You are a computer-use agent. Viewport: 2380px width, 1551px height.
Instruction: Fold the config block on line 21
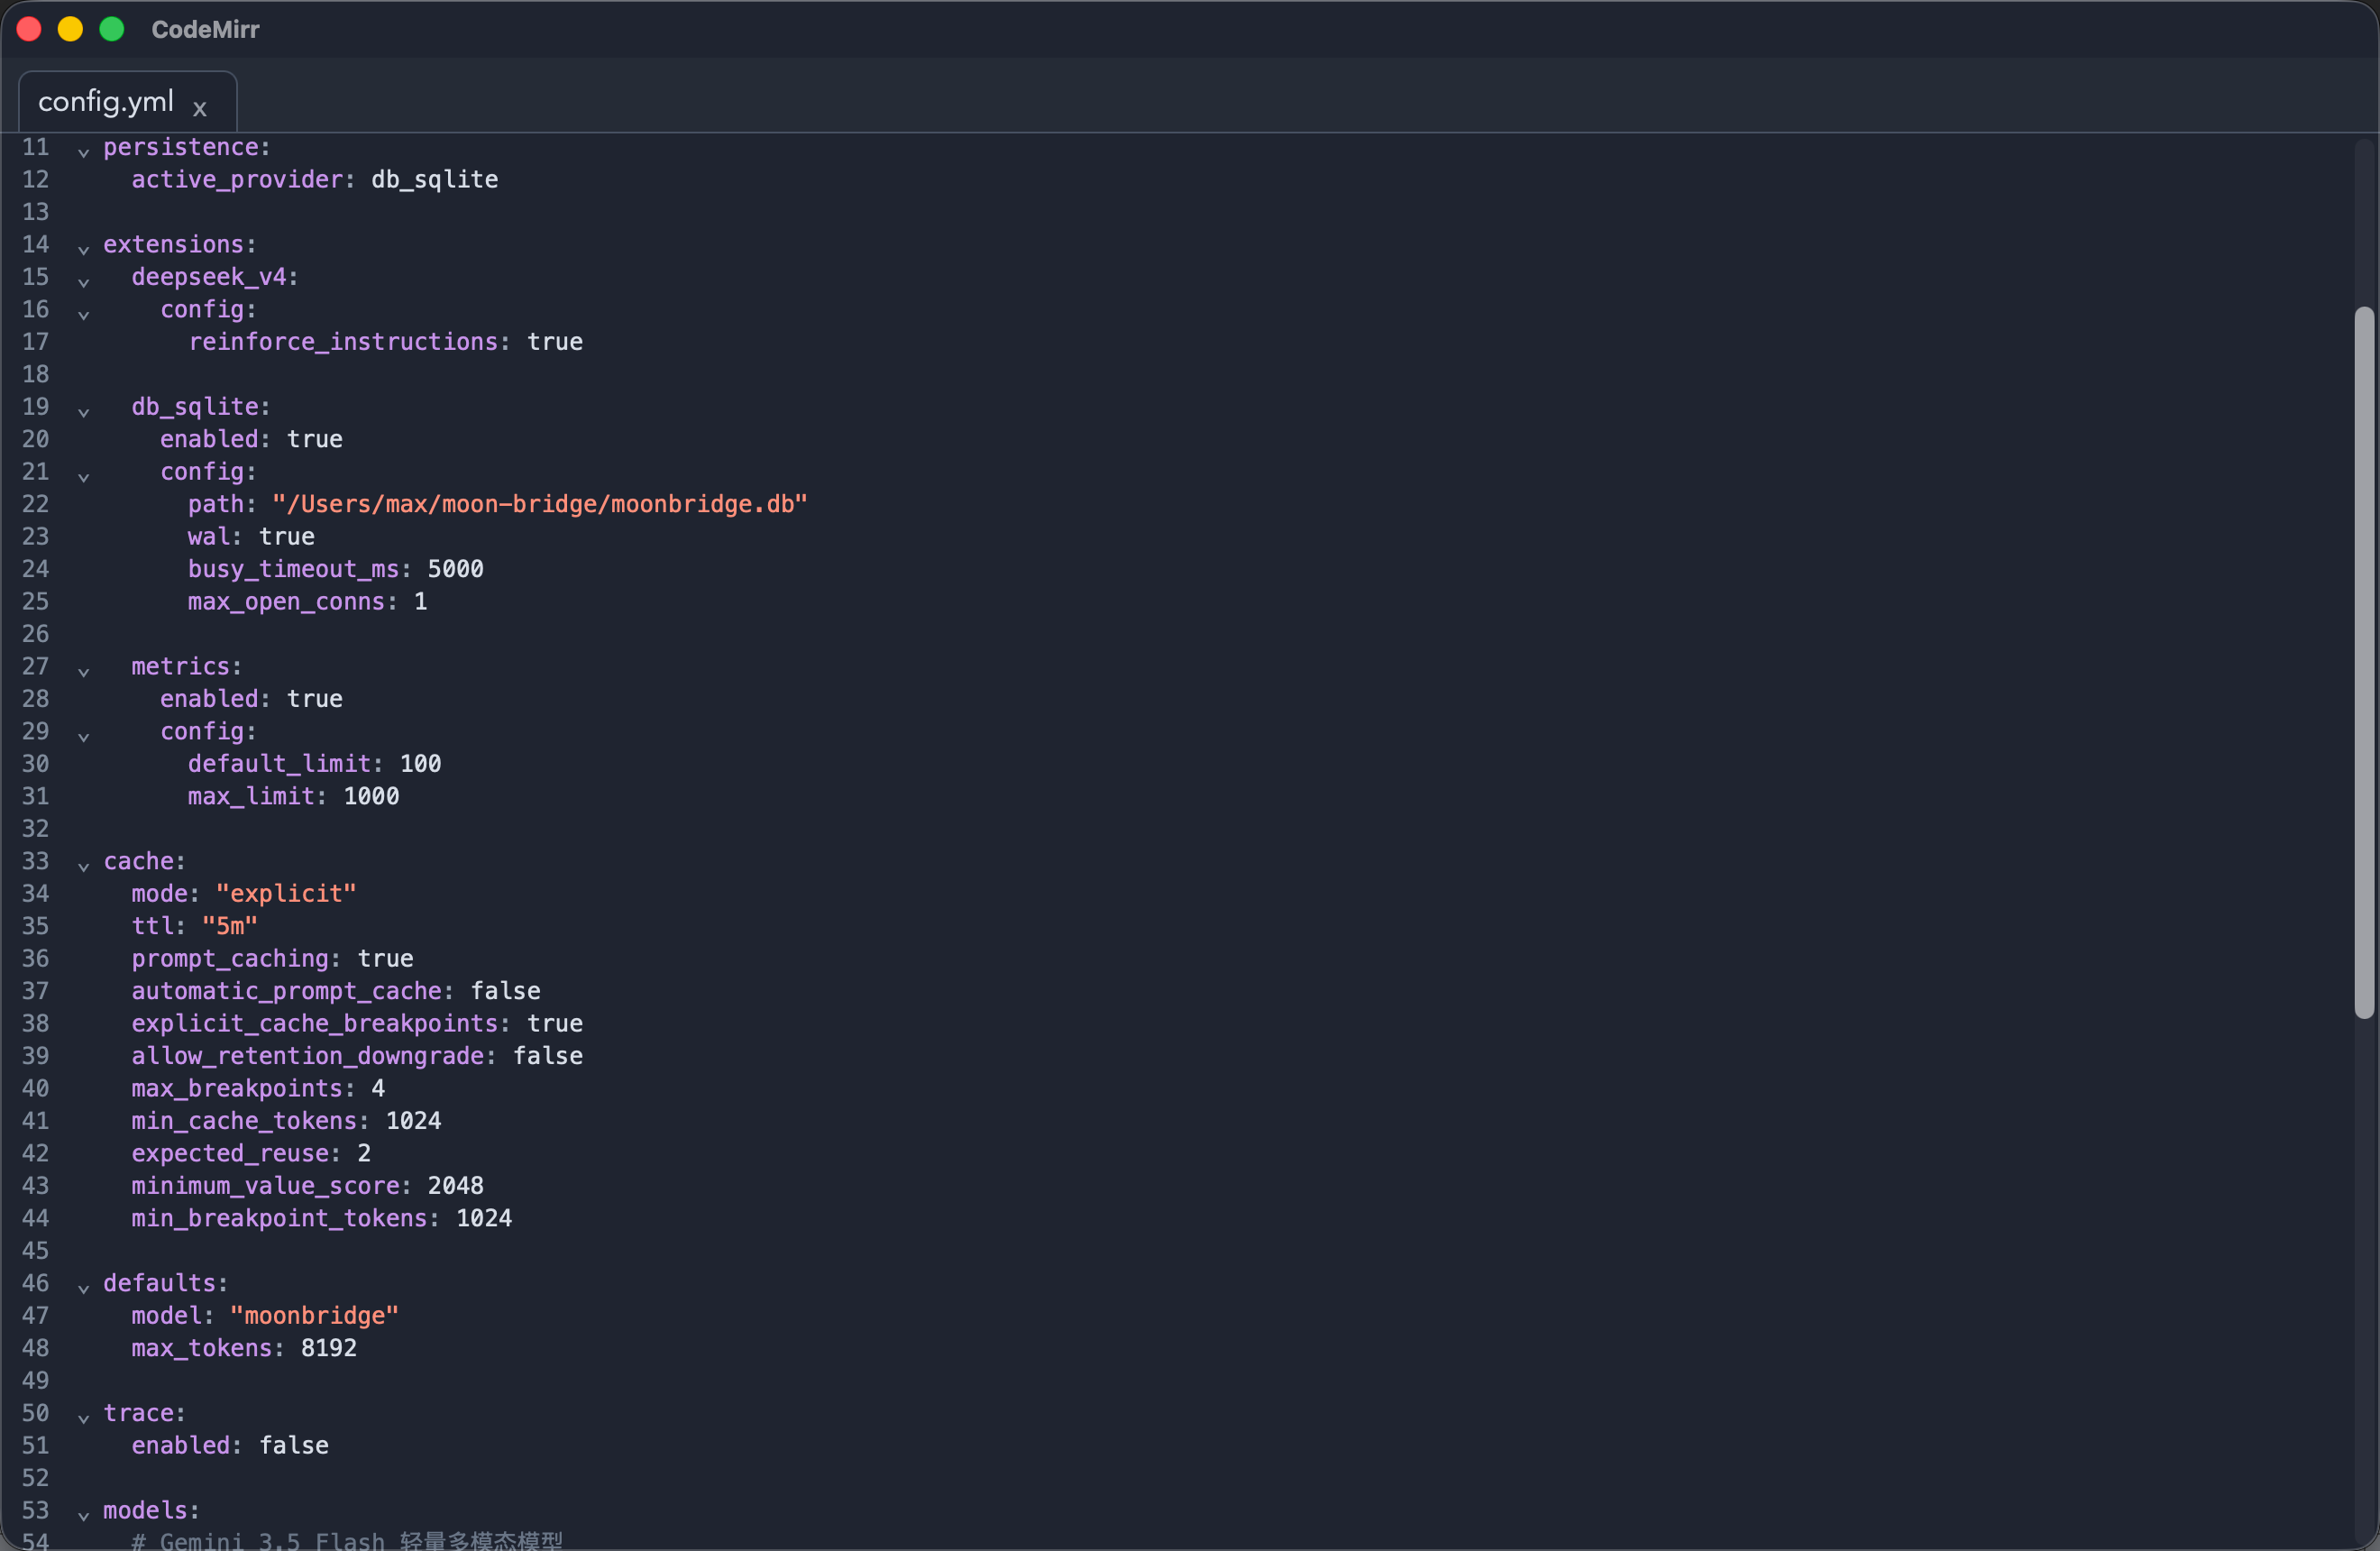point(84,476)
